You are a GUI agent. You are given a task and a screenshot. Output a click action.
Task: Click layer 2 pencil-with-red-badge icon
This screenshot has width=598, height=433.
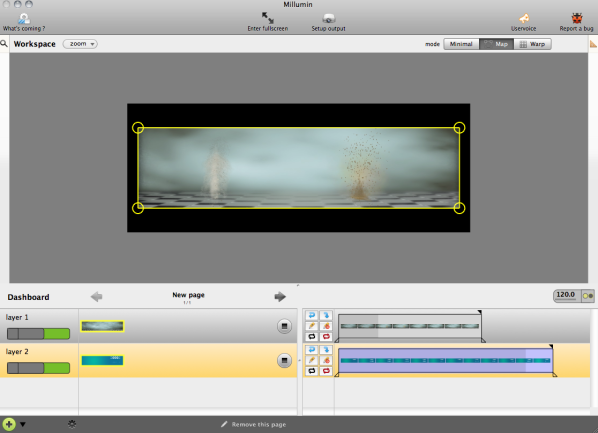click(x=326, y=360)
